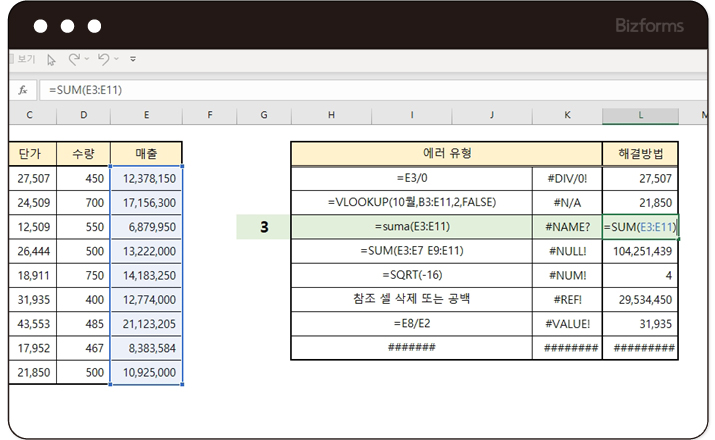
Task: Select cell with value 13,222,000
Action: pyautogui.click(x=146, y=251)
